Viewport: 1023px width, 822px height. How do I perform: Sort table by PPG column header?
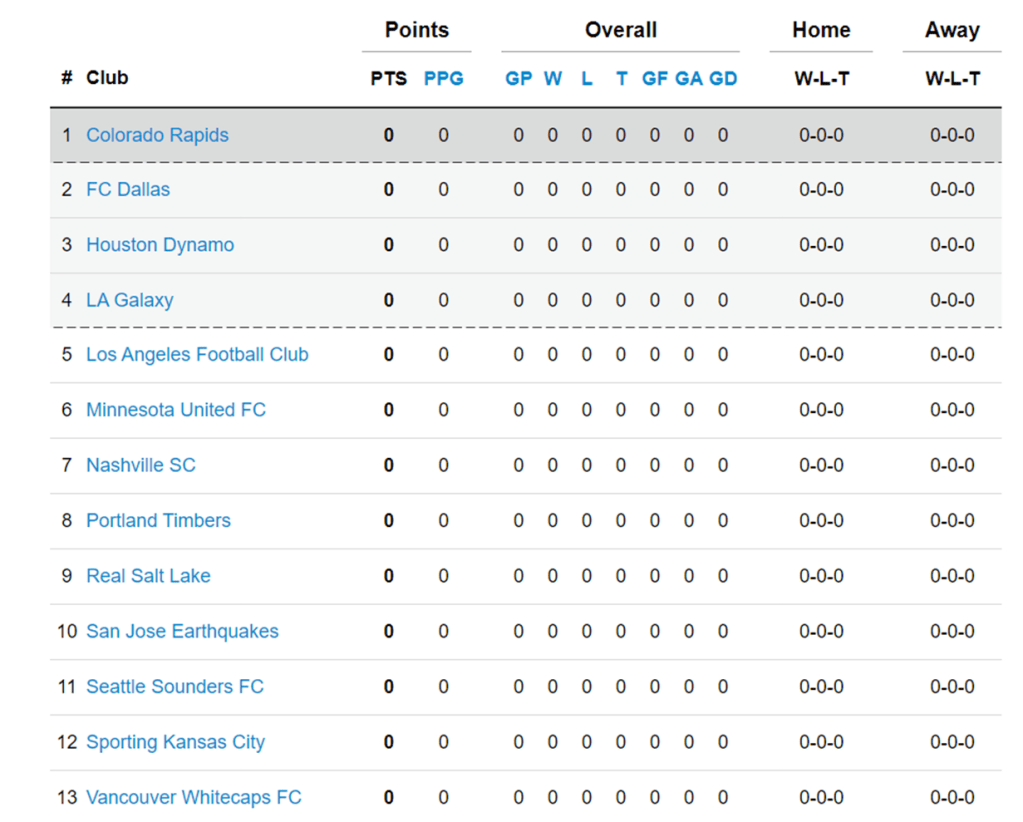coord(444,78)
